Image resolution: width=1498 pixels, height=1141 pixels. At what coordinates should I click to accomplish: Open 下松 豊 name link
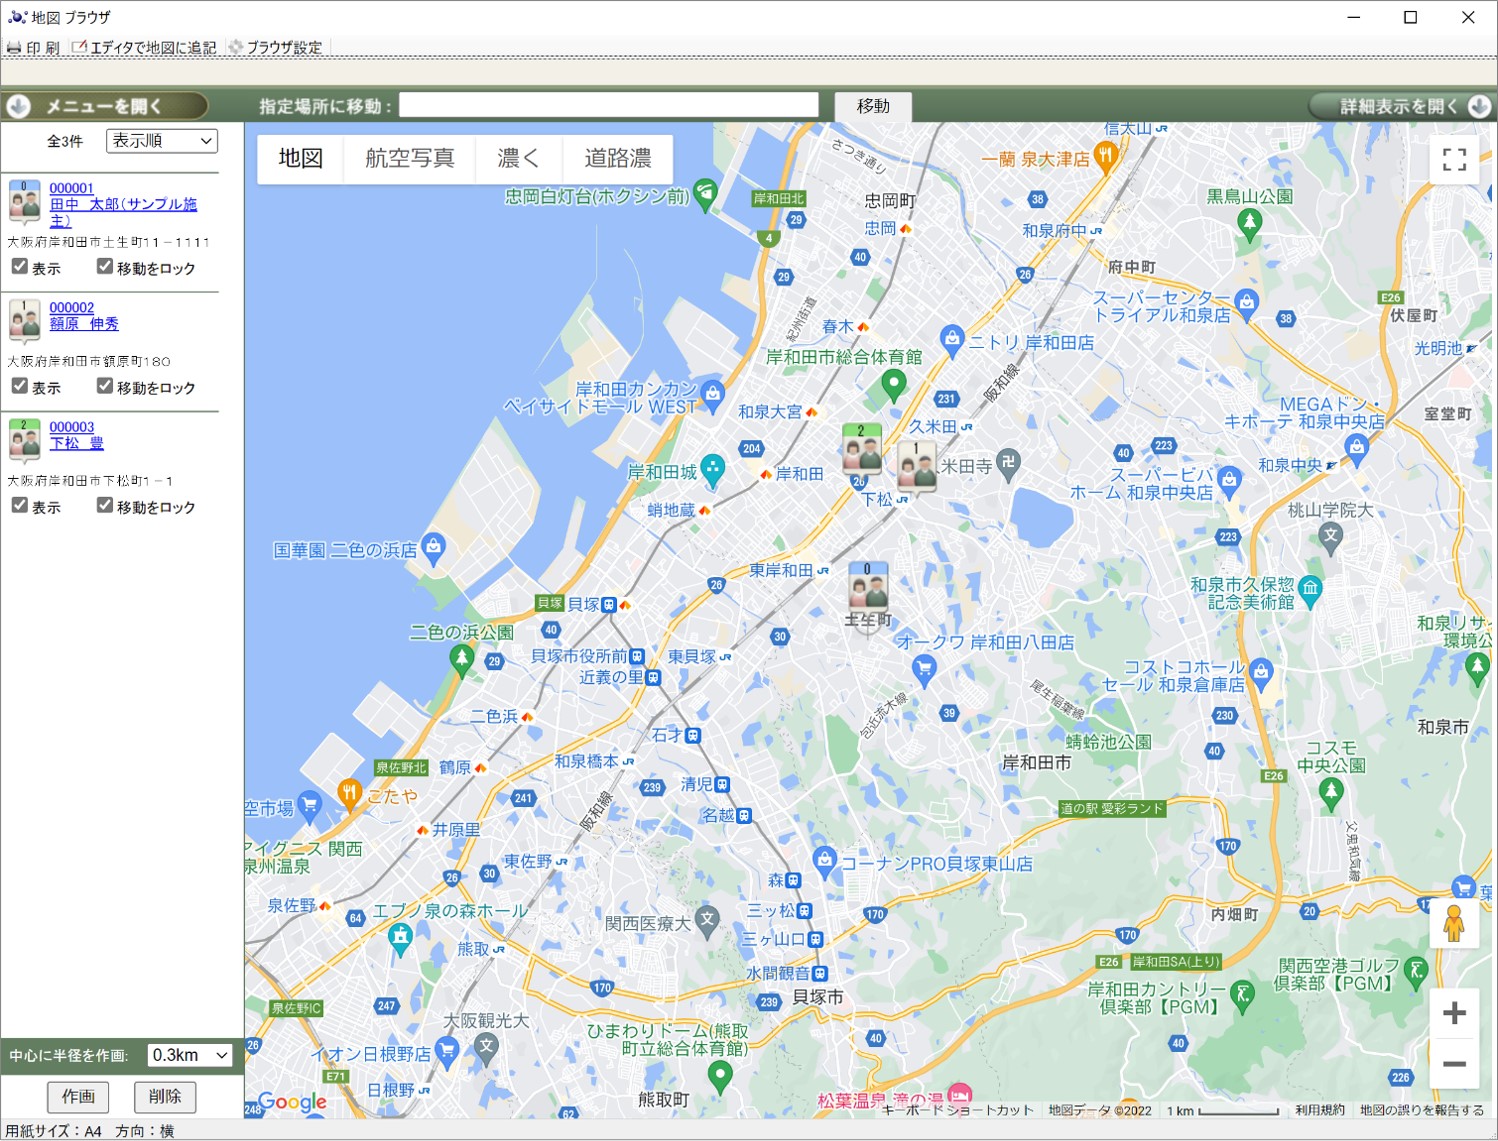click(x=76, y=443)
